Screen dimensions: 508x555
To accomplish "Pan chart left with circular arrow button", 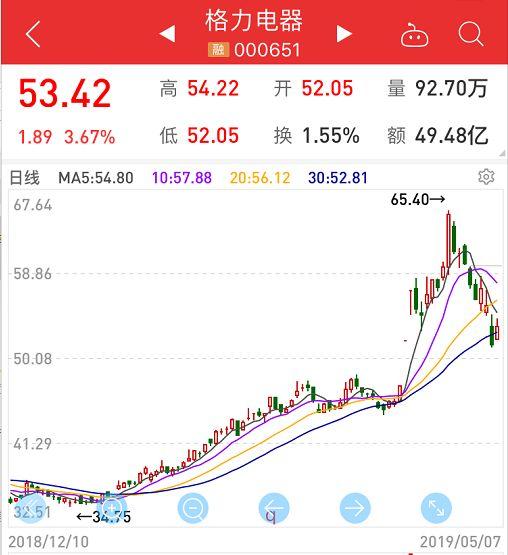I will pyautogui.click(x=274, y=508).
